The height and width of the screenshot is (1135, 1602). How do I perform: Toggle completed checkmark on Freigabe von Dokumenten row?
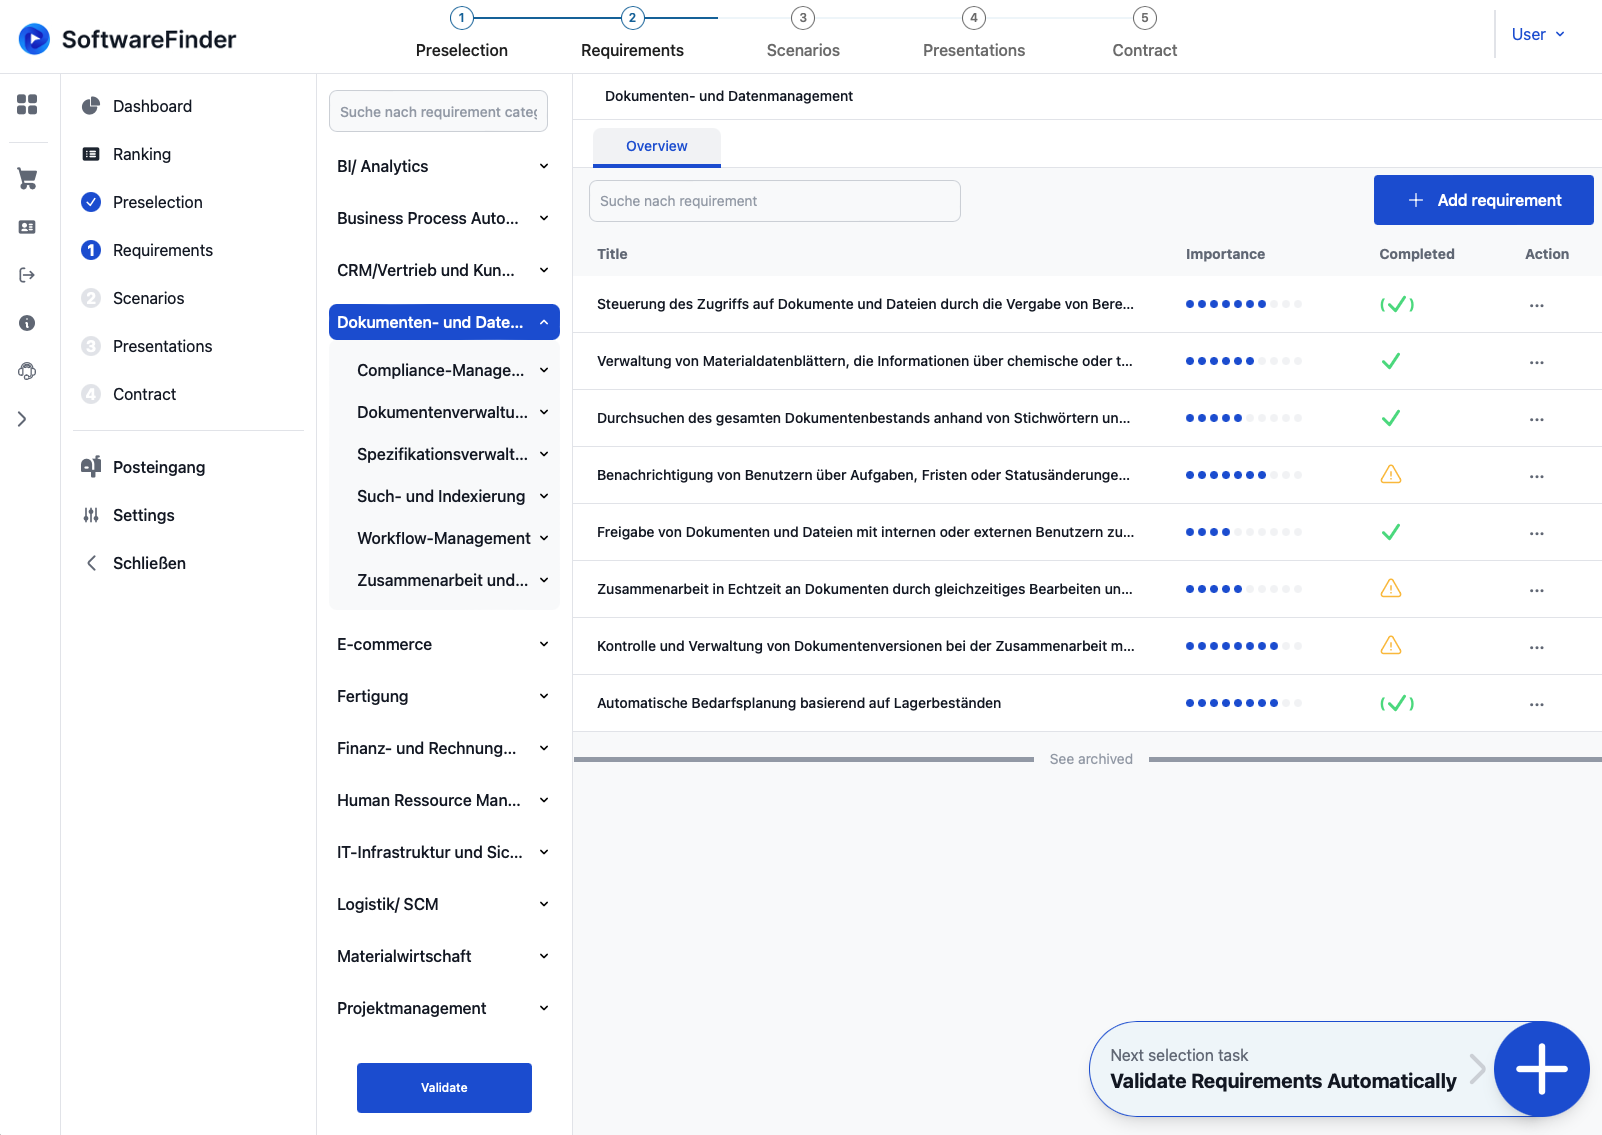point(1390,532)
